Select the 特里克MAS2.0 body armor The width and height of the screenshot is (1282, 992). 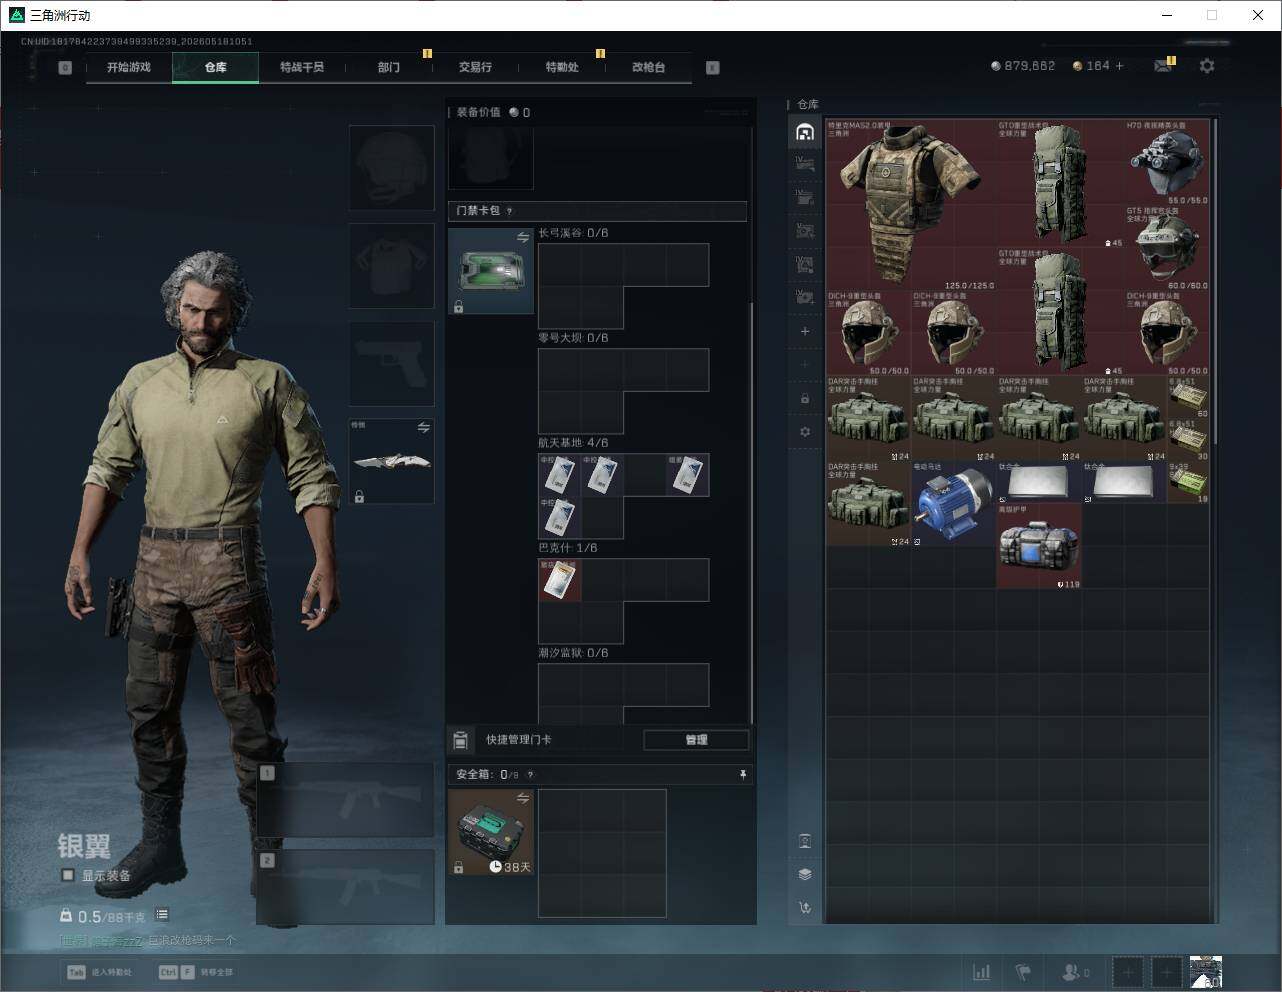911,204
